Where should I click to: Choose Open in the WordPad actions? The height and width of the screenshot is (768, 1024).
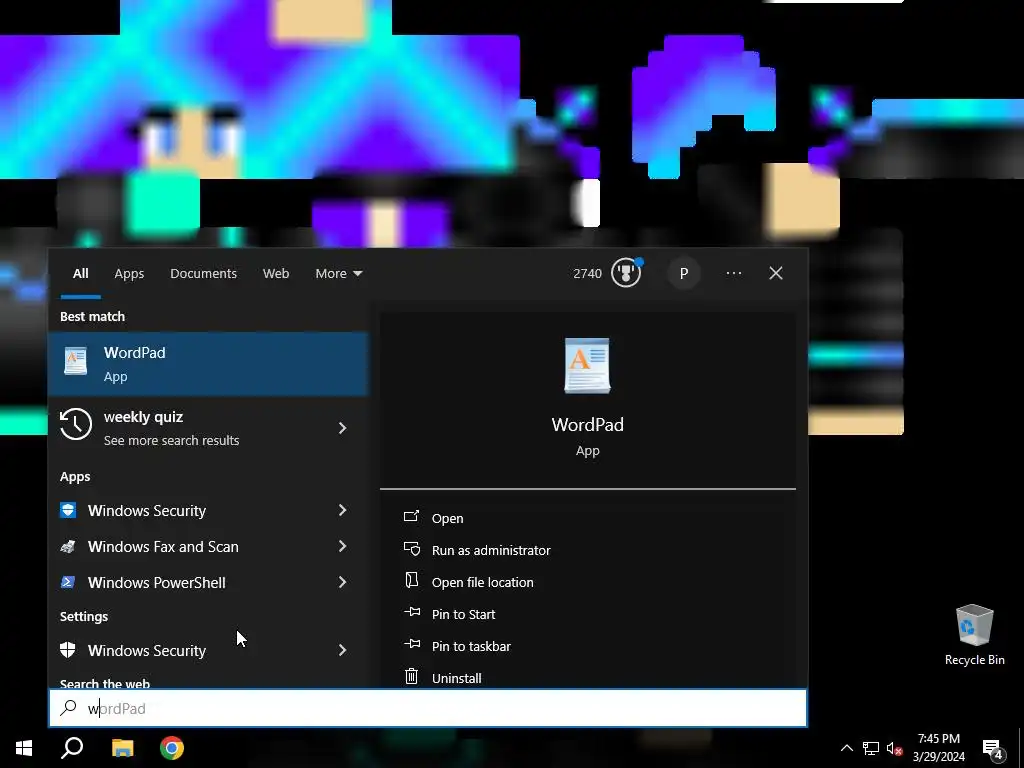pyautogui.click(x=447, y=518)
